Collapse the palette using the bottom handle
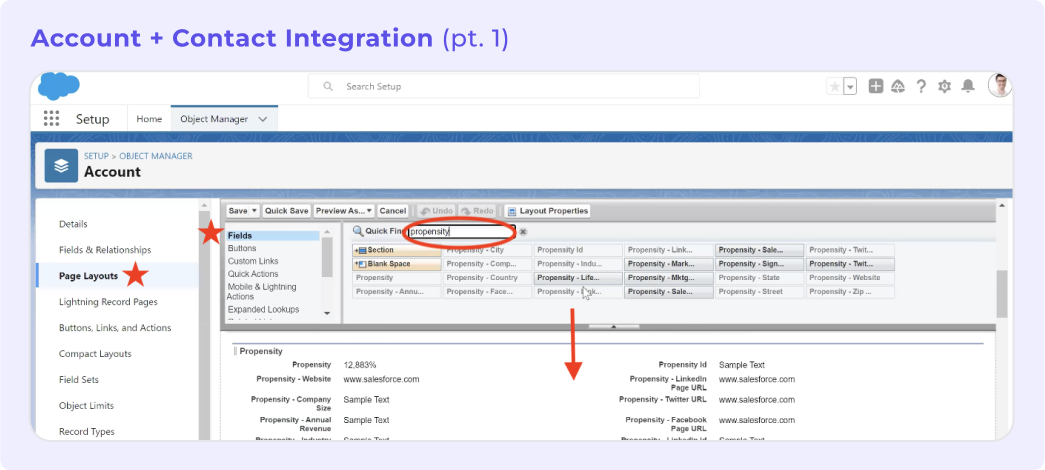The height and width of the screenshot is (470, 1045). [x=614, y=327]
